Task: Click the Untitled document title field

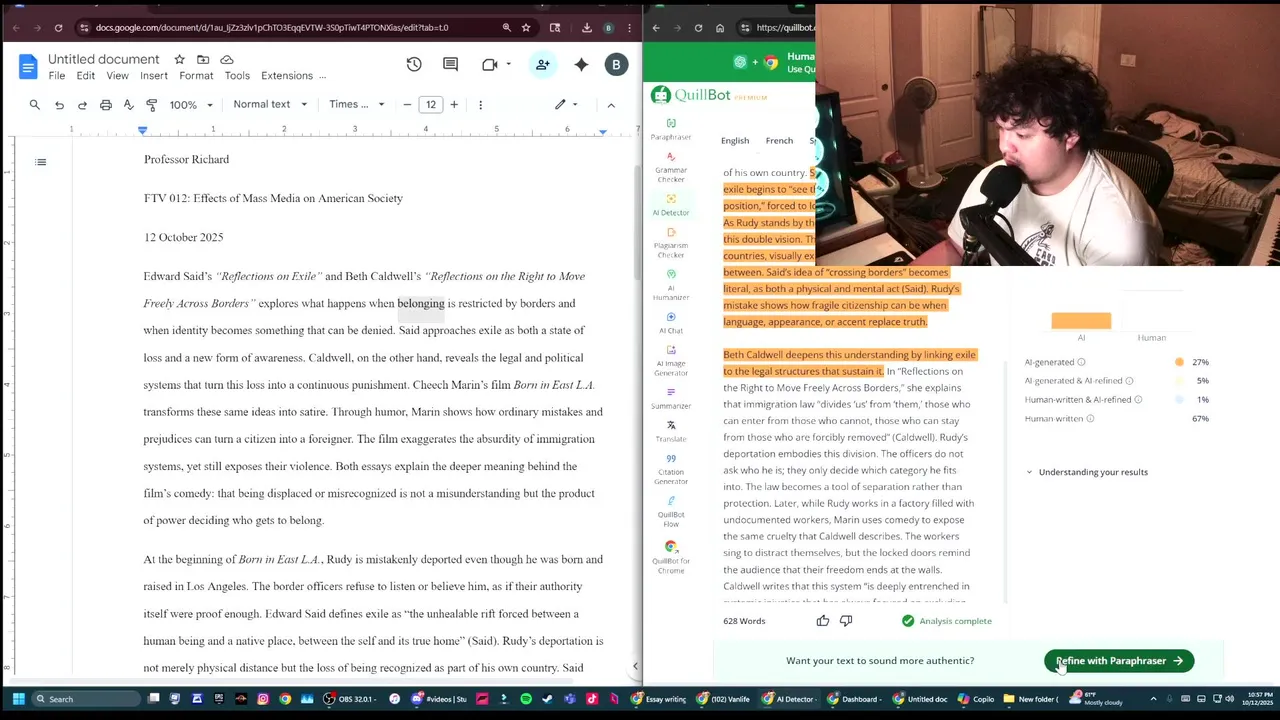Action: point(104,60)
